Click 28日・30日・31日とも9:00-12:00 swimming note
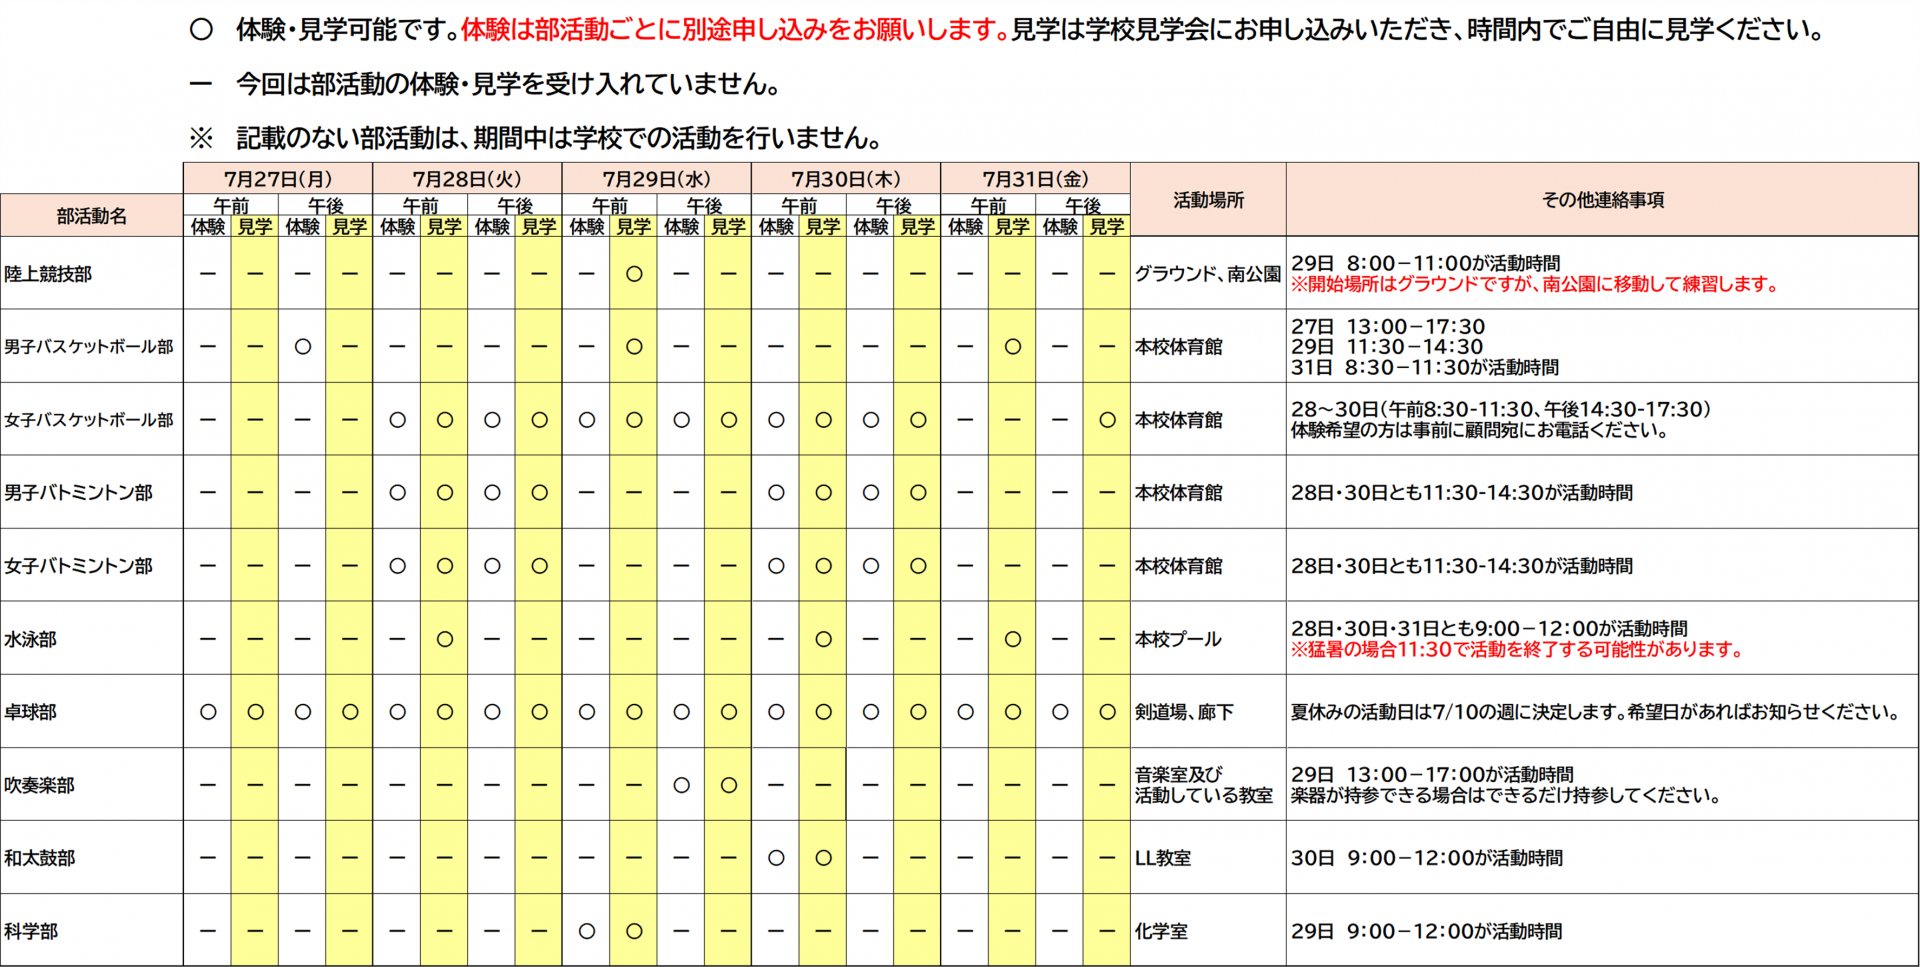Viewport: 1920px width, 967px height. 1489,628
